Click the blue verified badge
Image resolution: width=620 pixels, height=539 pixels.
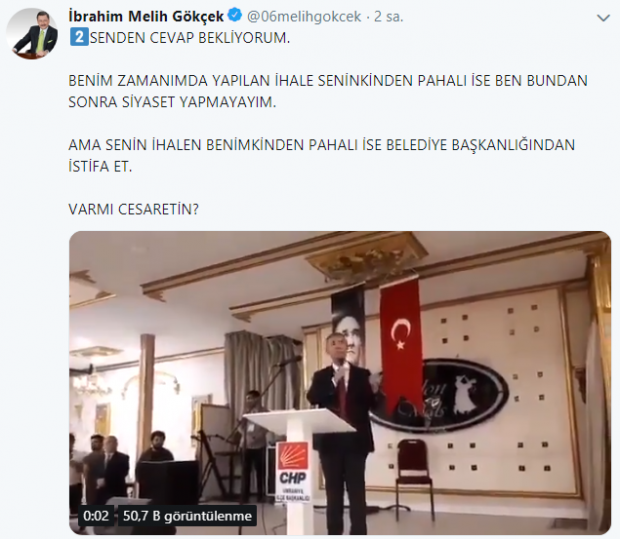point(235,16)
